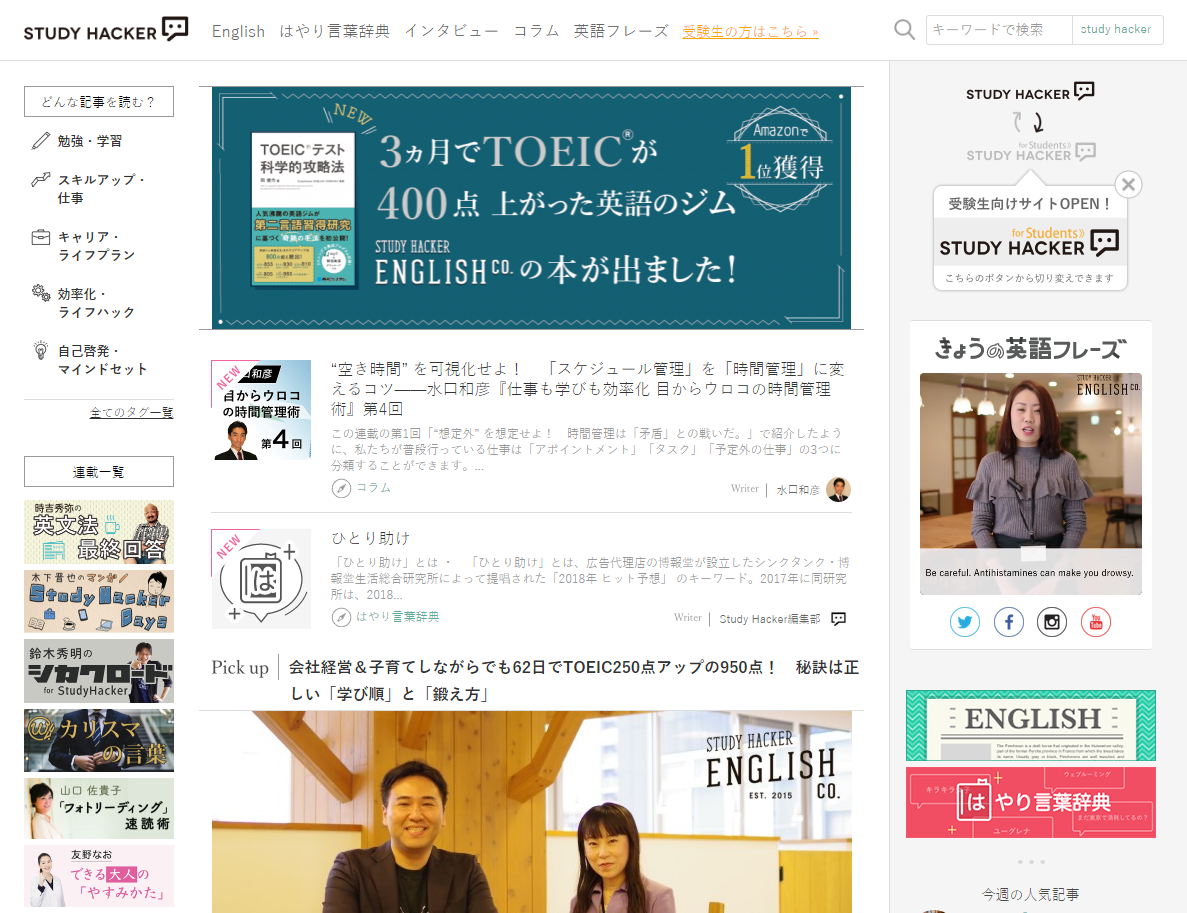Open 山口佐貴子 フォトリーディング速読術 banner
This screenshot has width=1187, height=913.
point(98,809)
